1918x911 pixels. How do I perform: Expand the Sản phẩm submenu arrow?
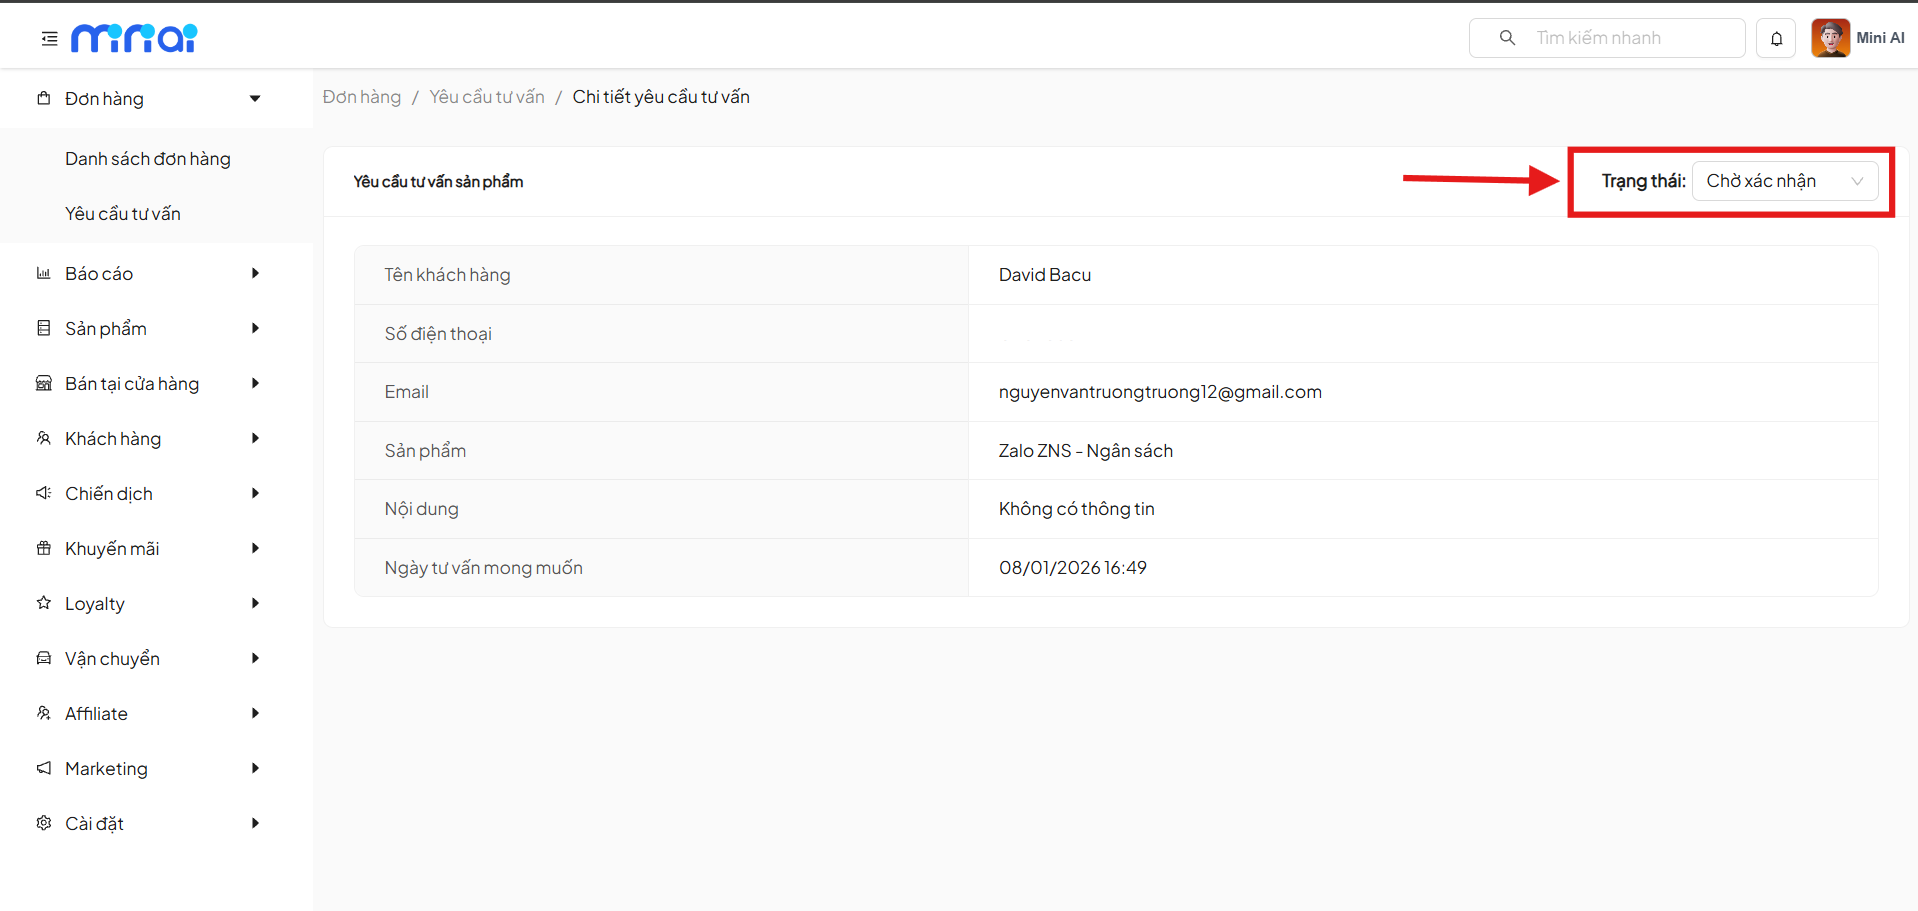pos(255,328)
